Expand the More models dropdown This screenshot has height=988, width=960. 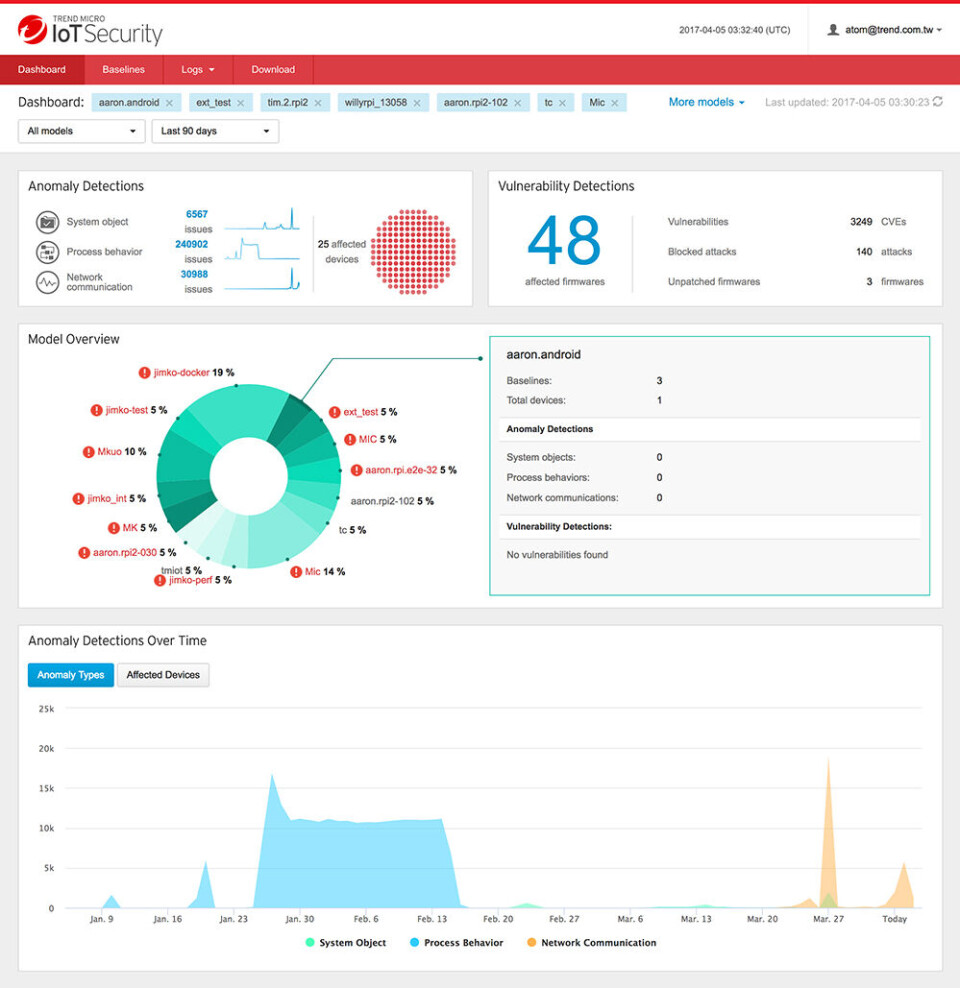click(707, 102)
